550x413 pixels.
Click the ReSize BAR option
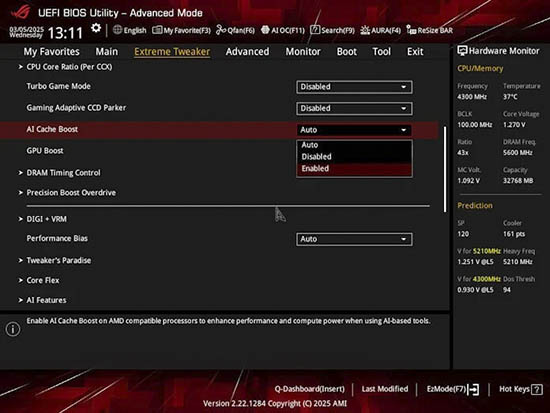pos(429,31)
